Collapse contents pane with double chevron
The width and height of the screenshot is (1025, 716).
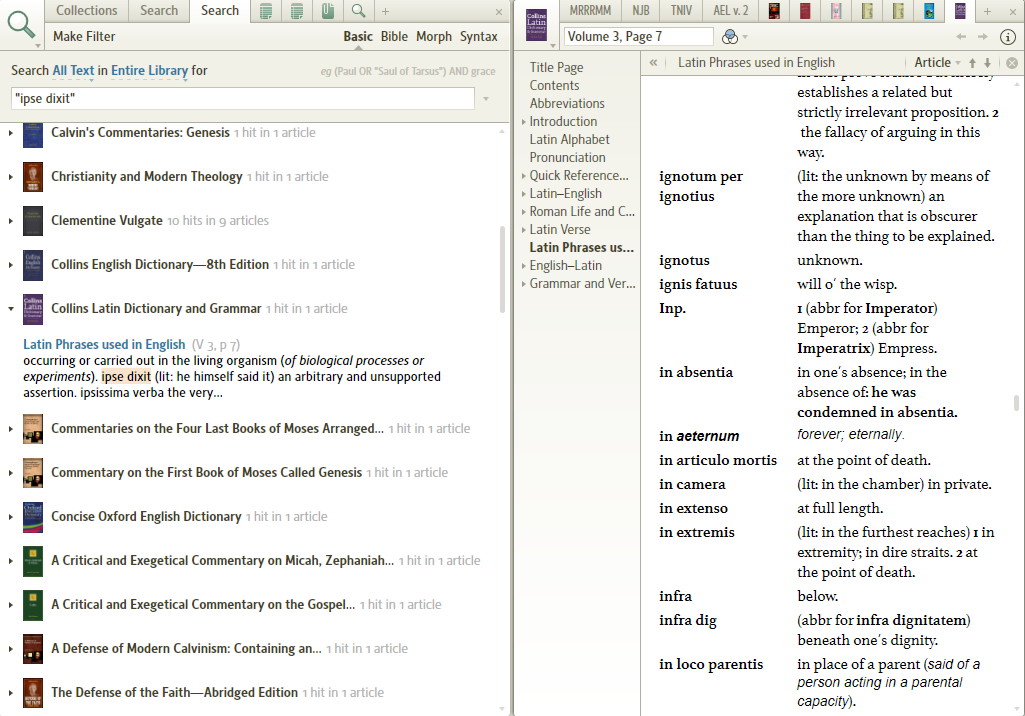pos(653,63)
